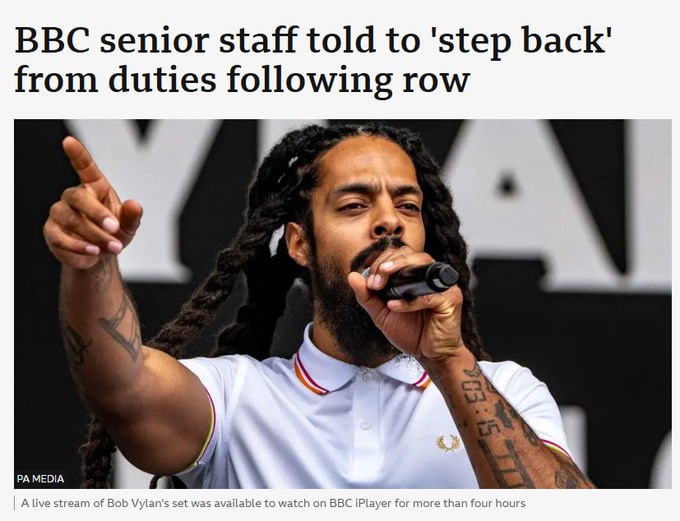
Task: Click the words 'step back' in the headline
Action: click(521, 41)
